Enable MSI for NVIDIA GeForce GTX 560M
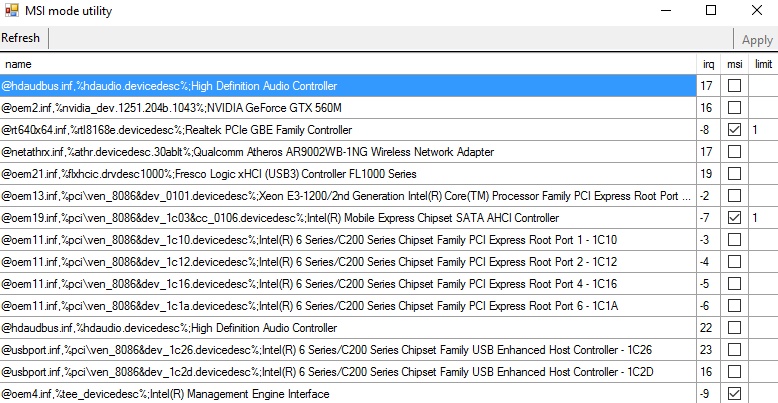 click(x=734, y=108)
